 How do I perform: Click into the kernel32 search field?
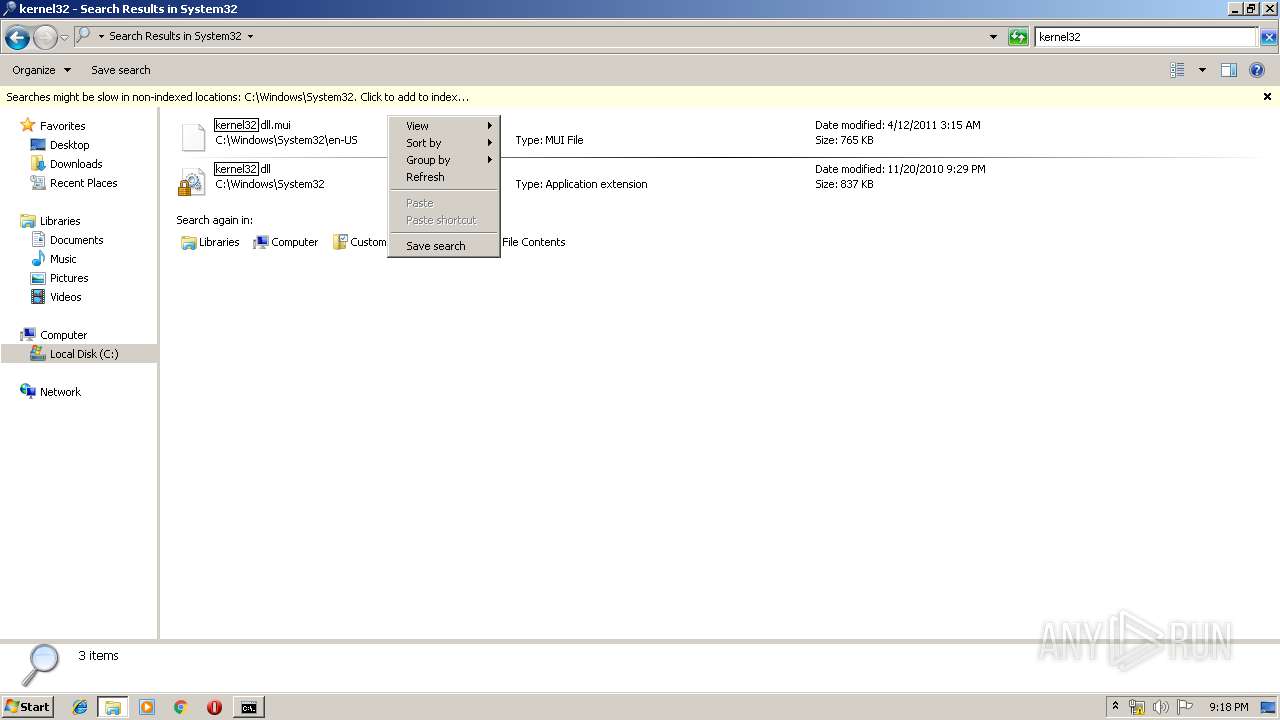click(x=1145, y=37)
